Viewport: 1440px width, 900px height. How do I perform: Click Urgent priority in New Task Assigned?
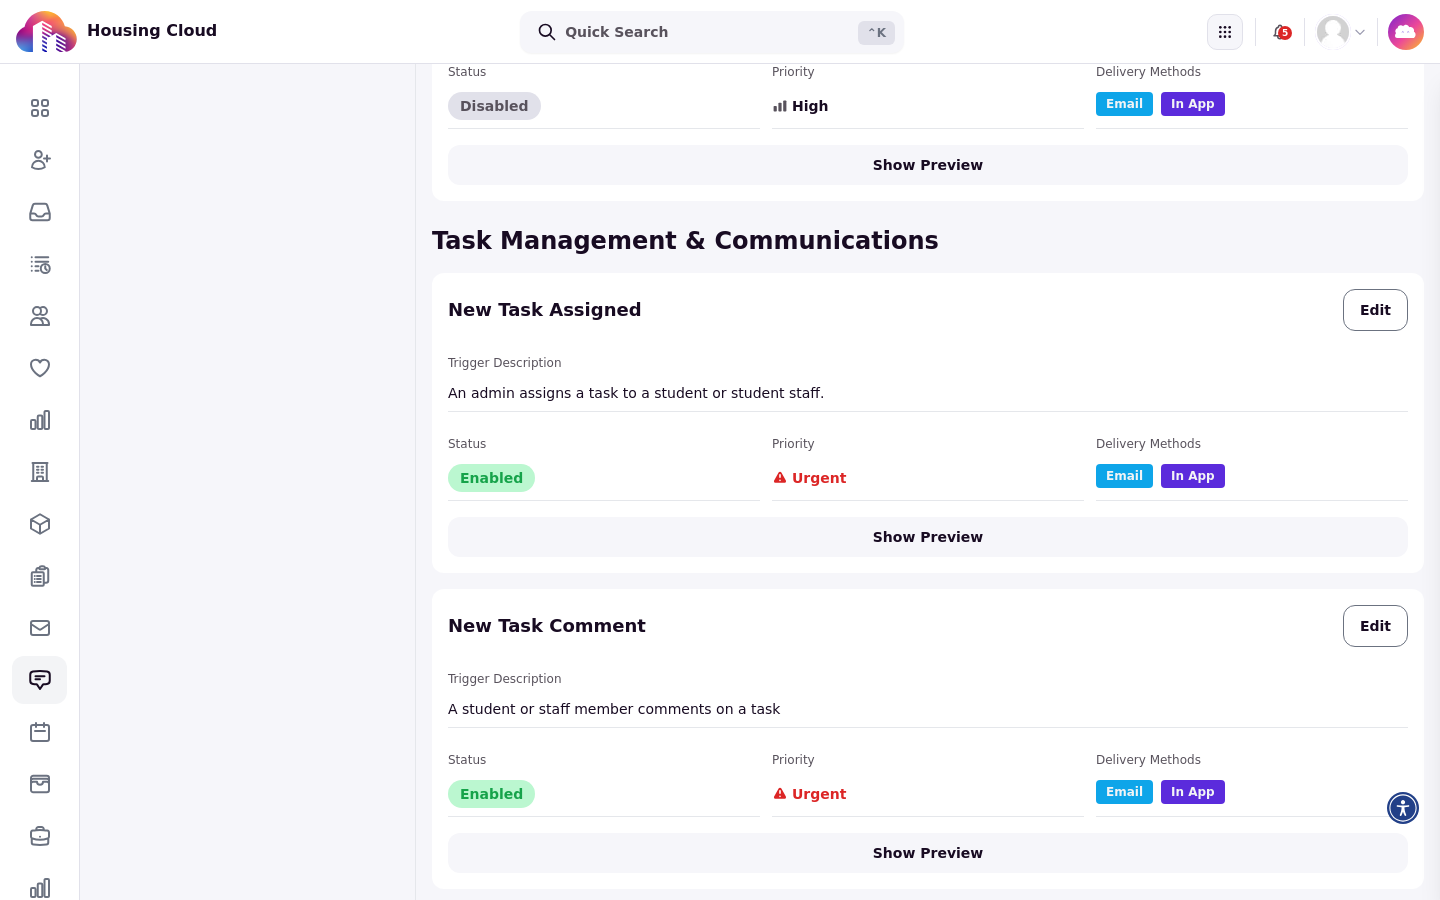click(810, 478)
